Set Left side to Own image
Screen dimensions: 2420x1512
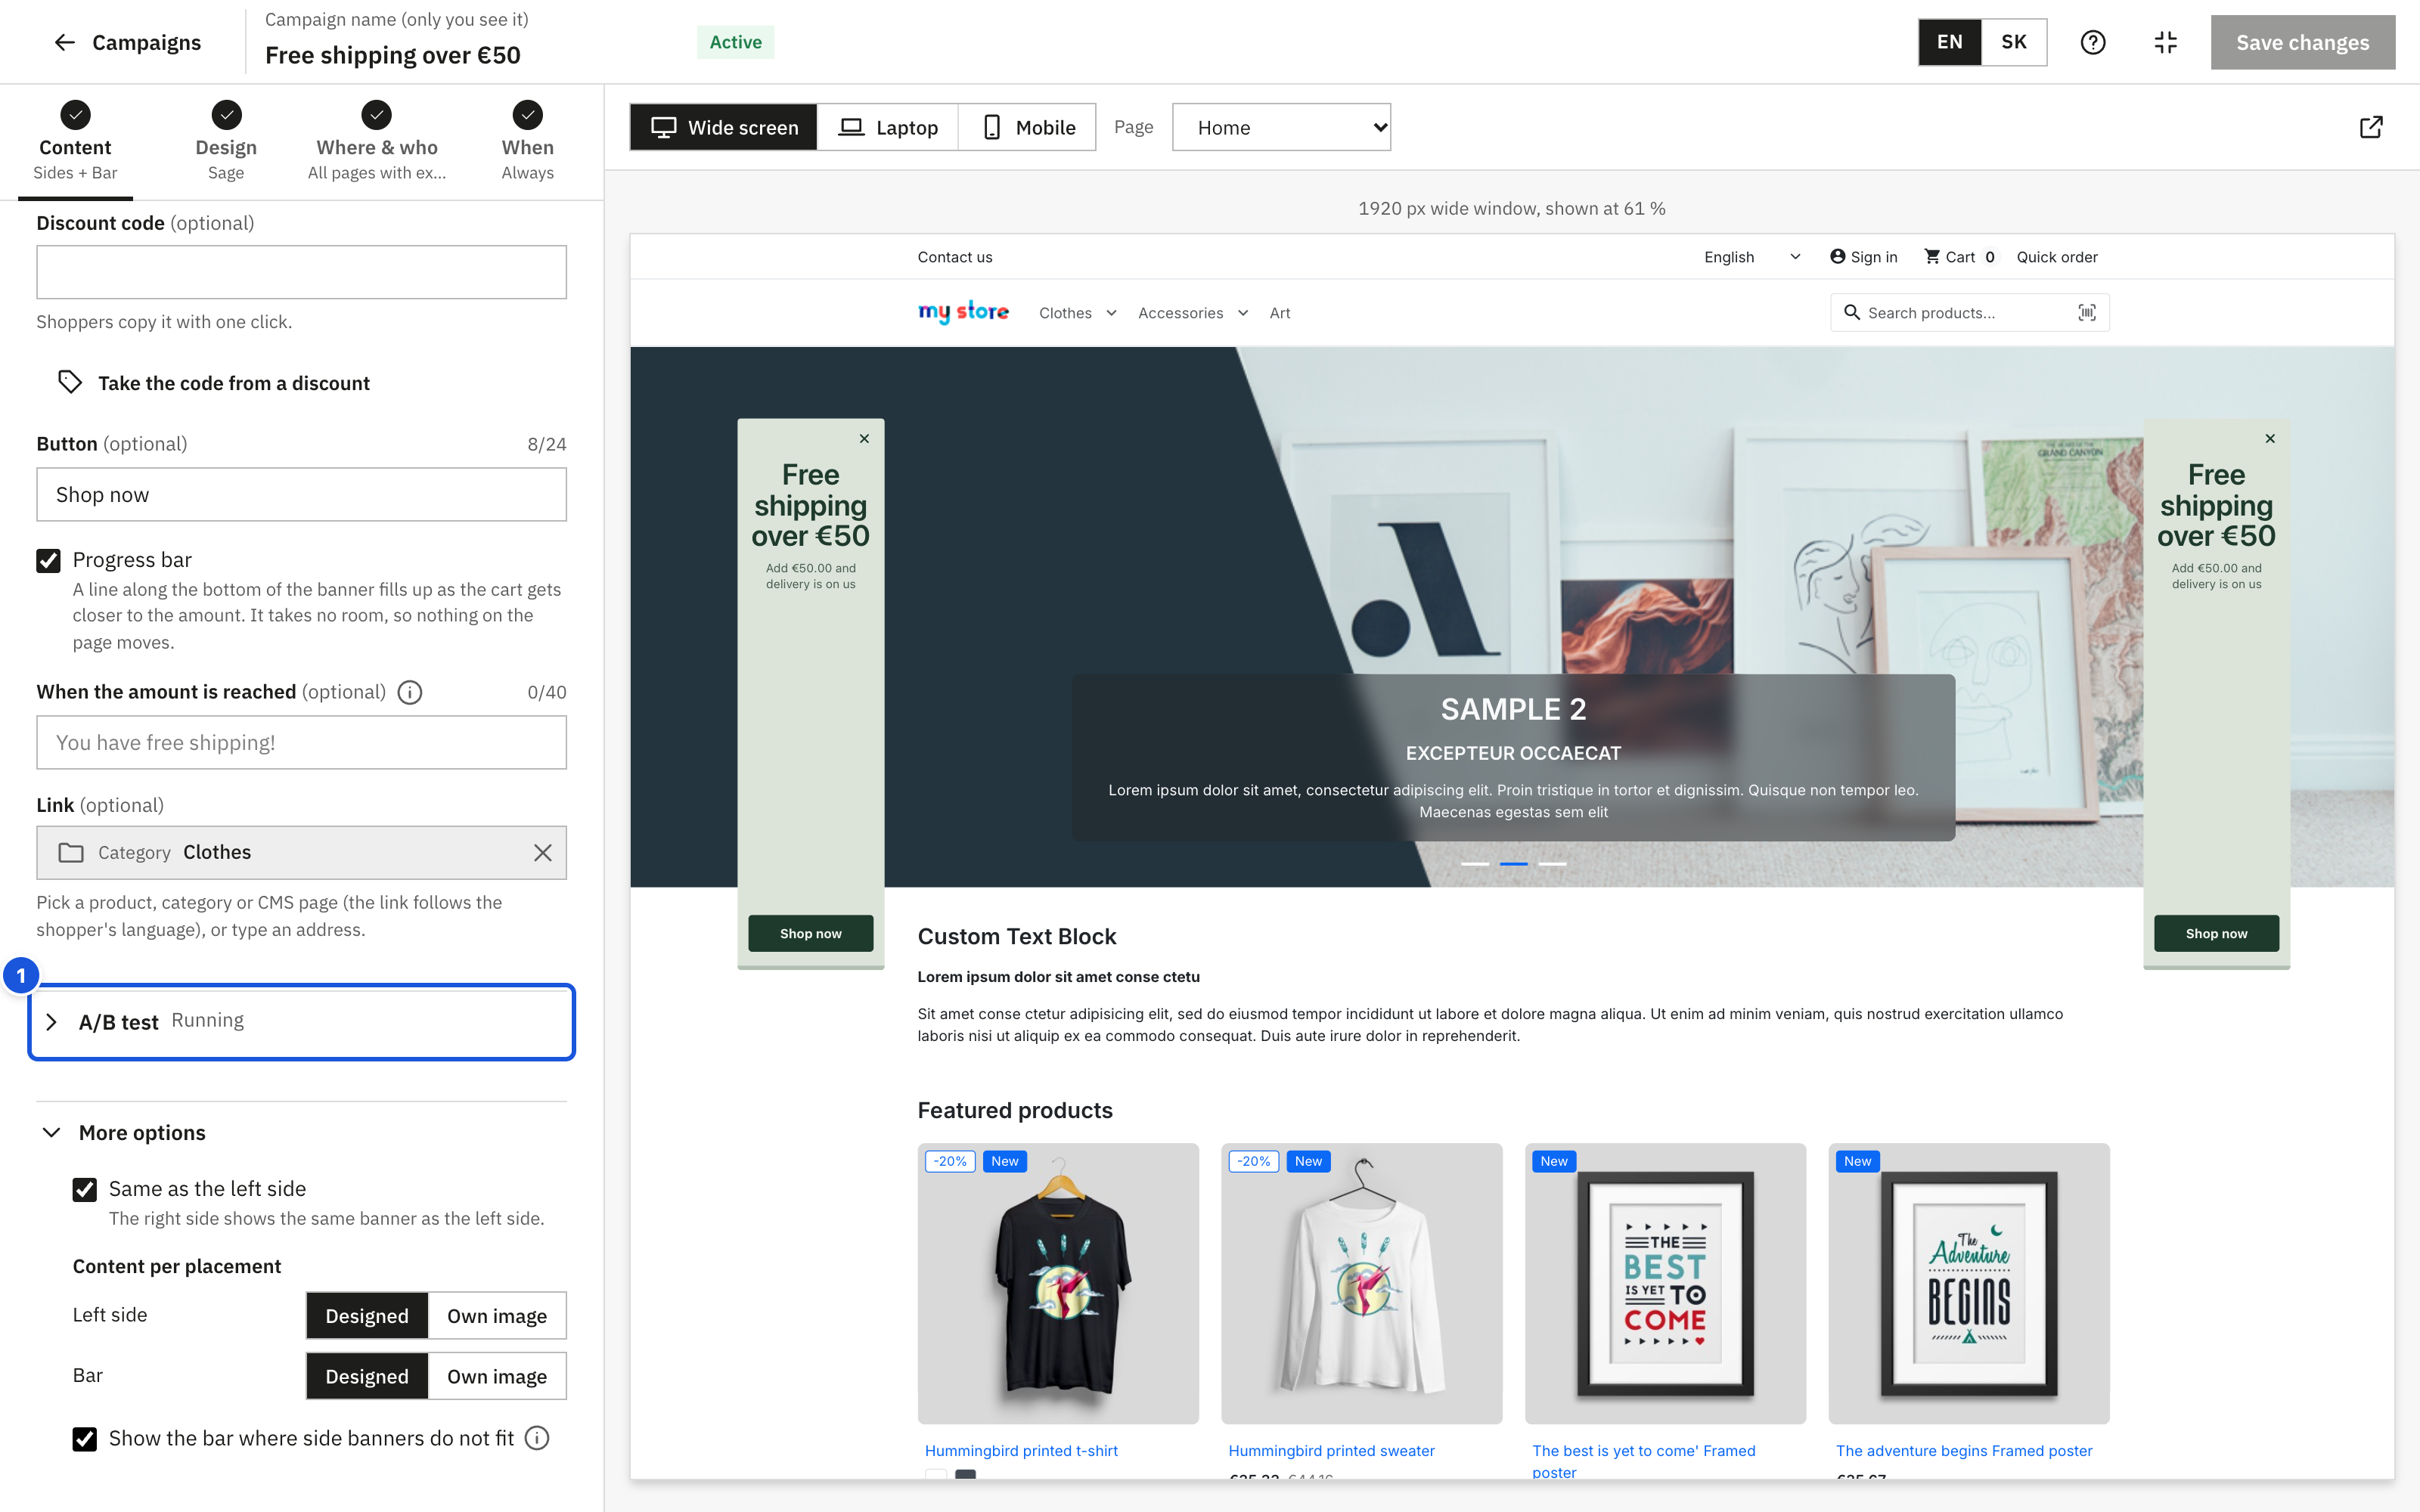click(497, 1316)
